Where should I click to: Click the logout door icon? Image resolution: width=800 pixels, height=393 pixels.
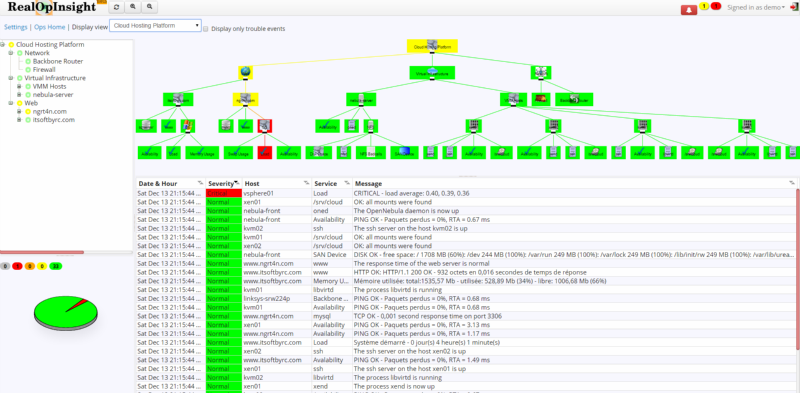point(794,7)
